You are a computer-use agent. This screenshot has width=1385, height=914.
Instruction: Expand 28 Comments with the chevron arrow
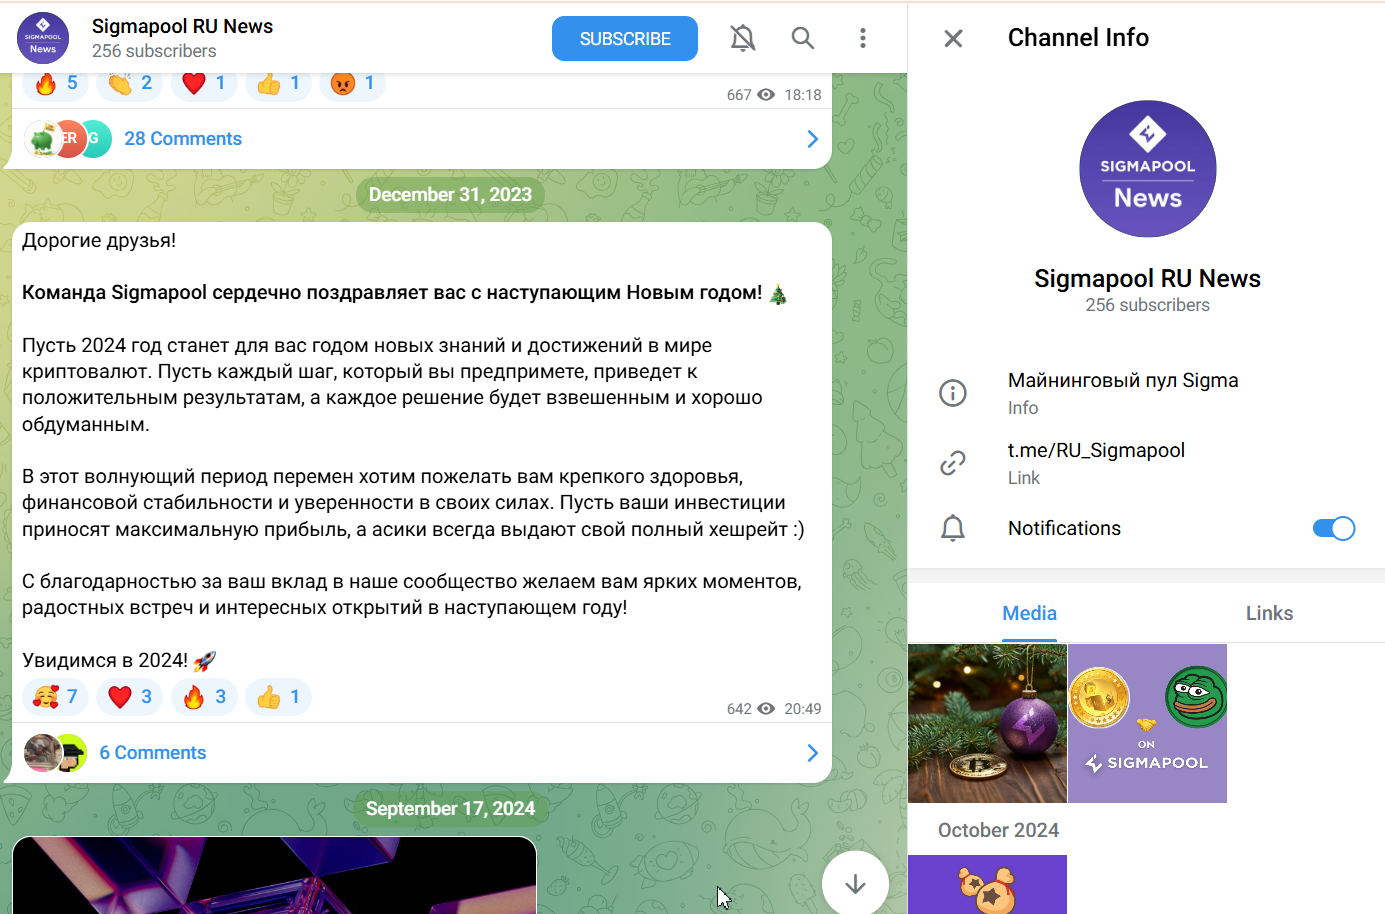coord(812,139)
